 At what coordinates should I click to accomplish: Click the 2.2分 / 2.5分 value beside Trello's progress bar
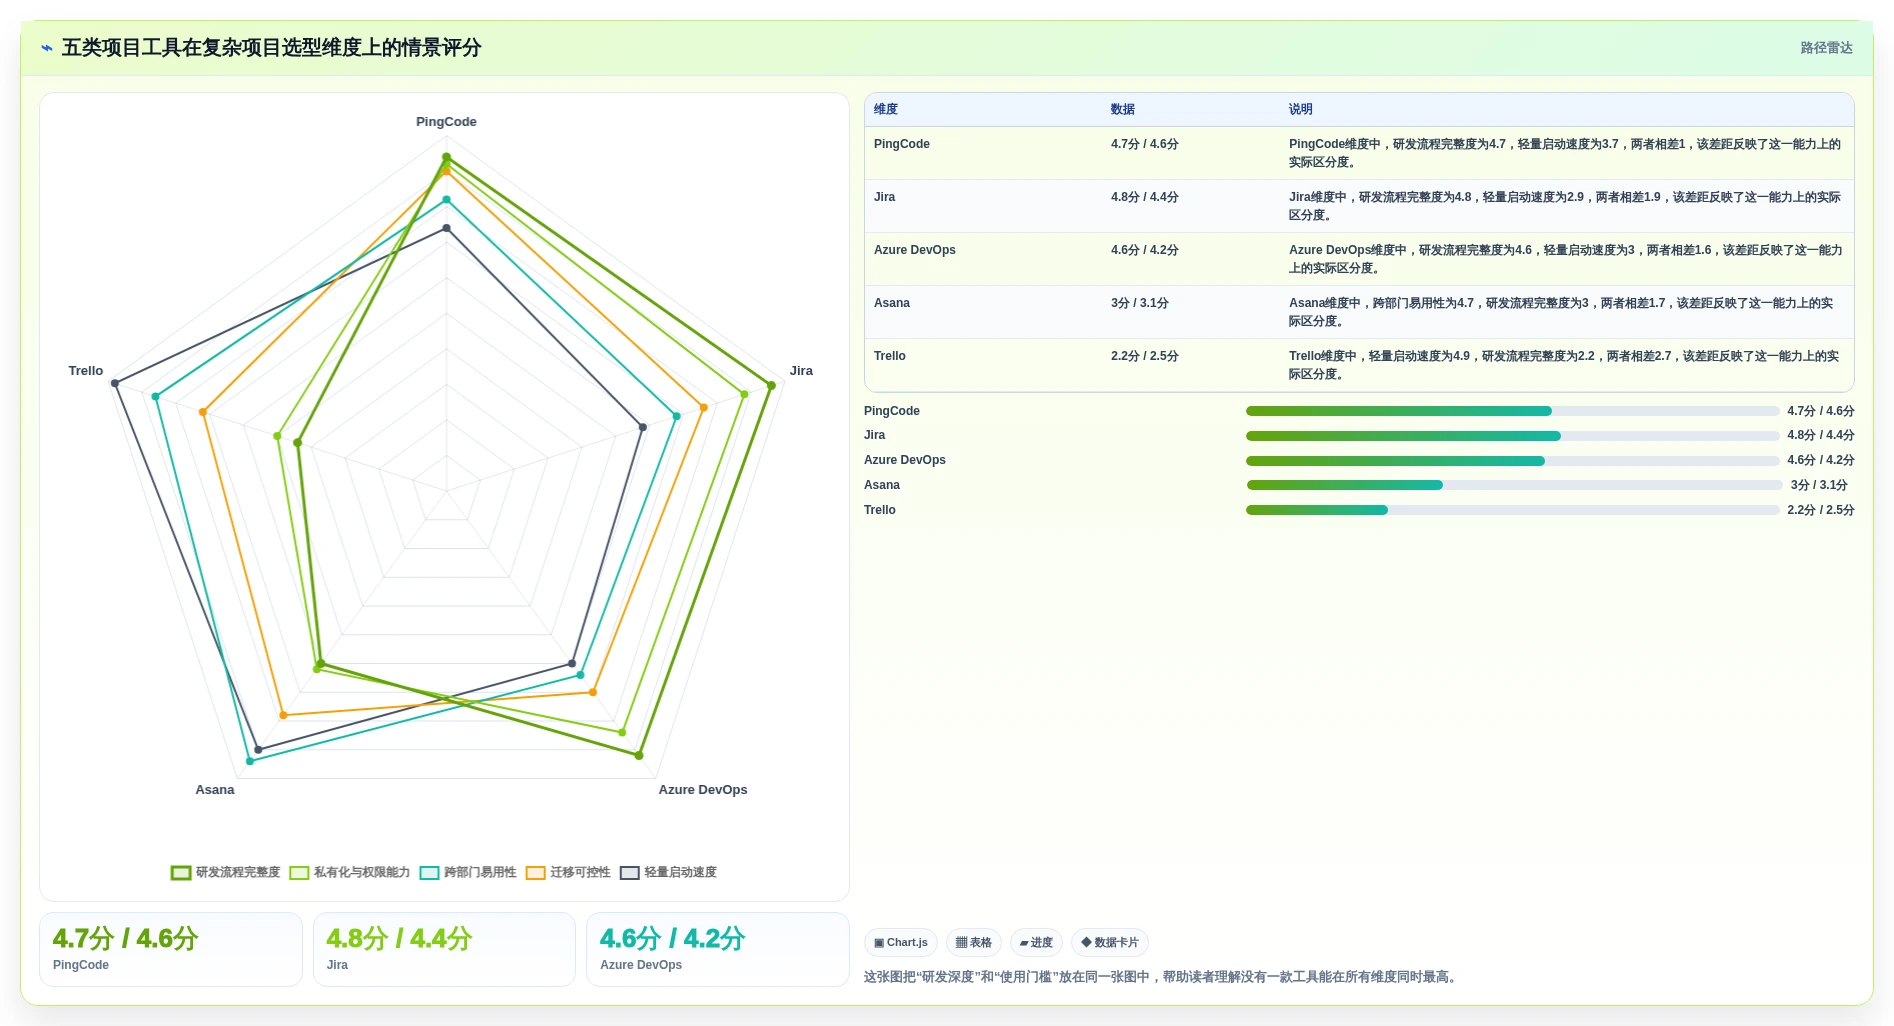(1821, 510)
